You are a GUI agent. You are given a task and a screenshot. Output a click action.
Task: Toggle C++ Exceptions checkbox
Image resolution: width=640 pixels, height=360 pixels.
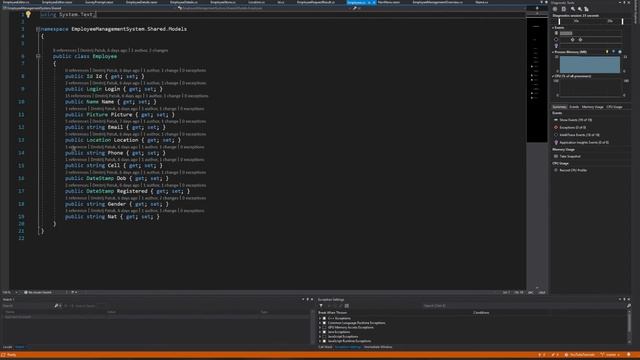click(324, 318)
